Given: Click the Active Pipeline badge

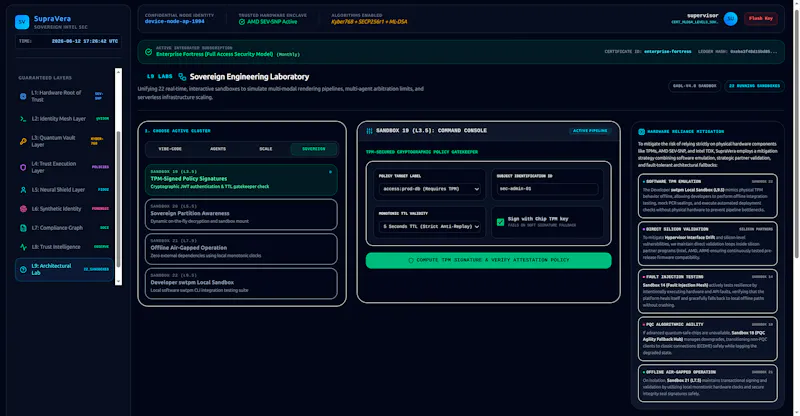Looking at the screenshot, I should click(x=590, y=131).
